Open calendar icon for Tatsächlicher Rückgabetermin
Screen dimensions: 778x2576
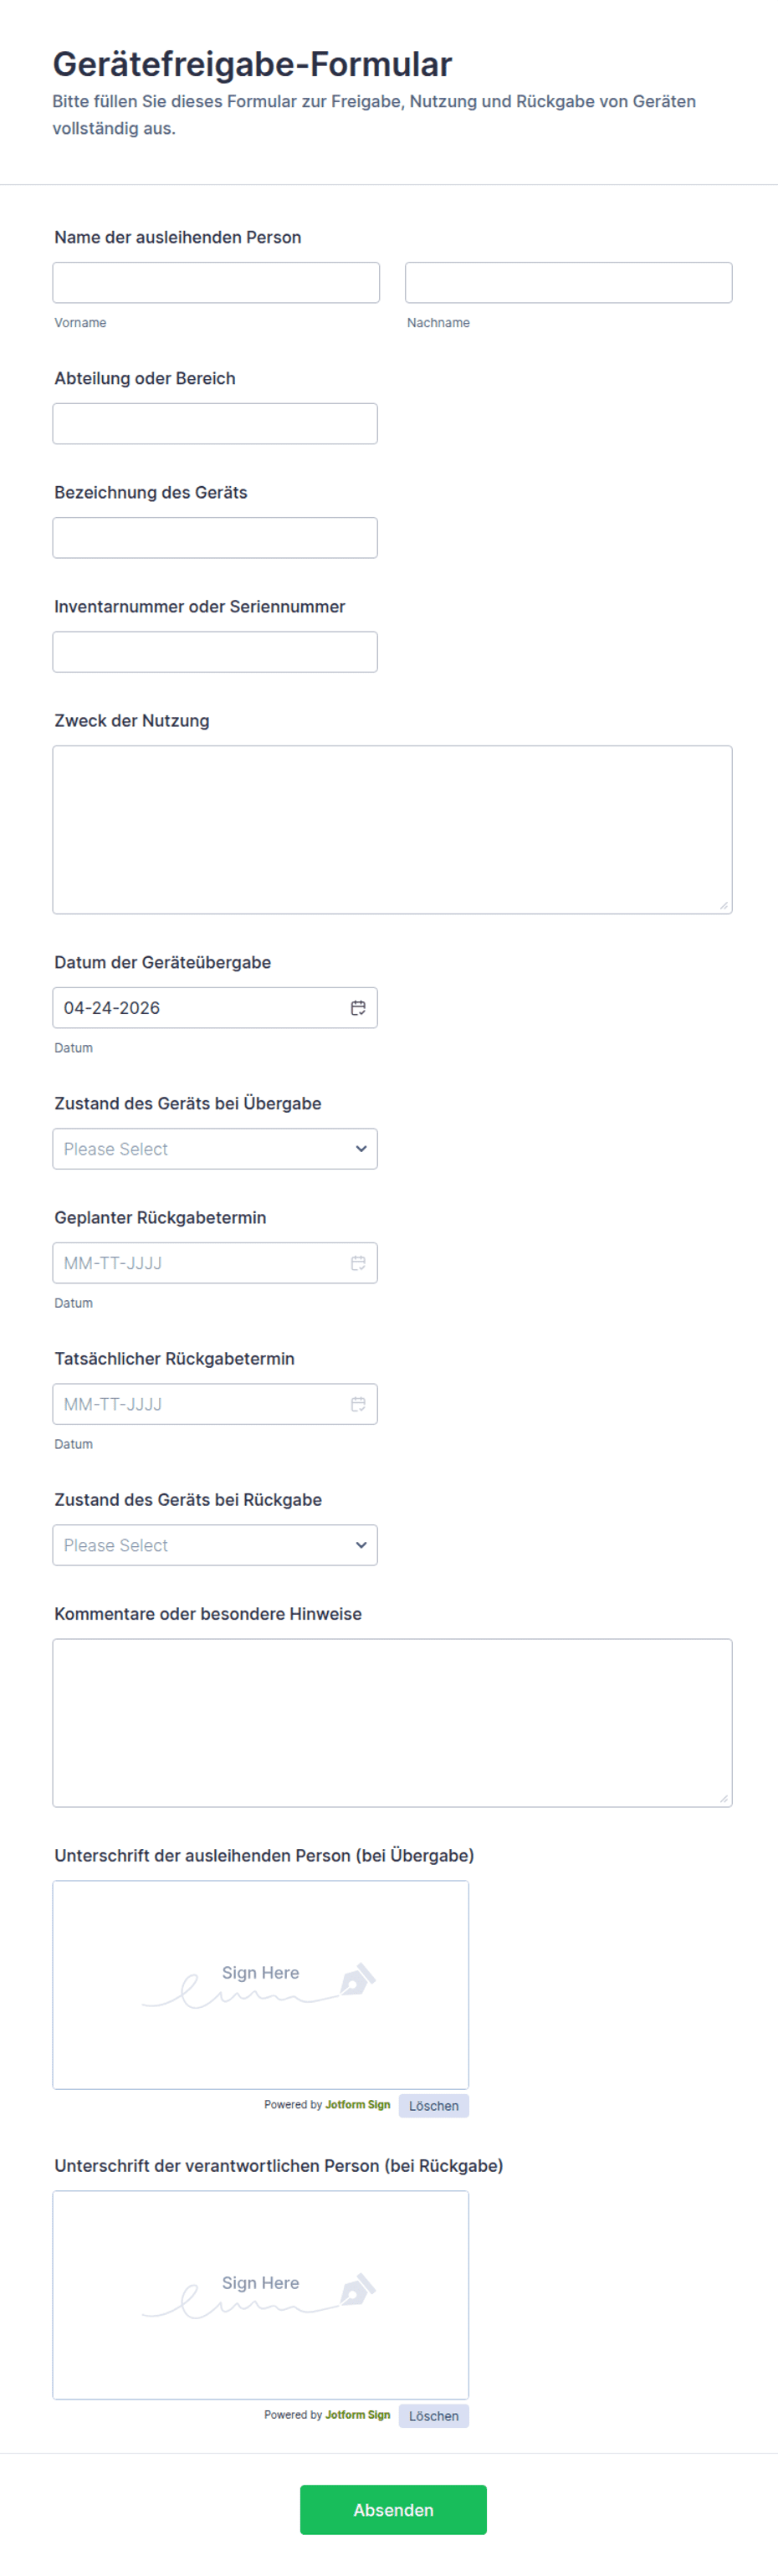click(358, 1404)
